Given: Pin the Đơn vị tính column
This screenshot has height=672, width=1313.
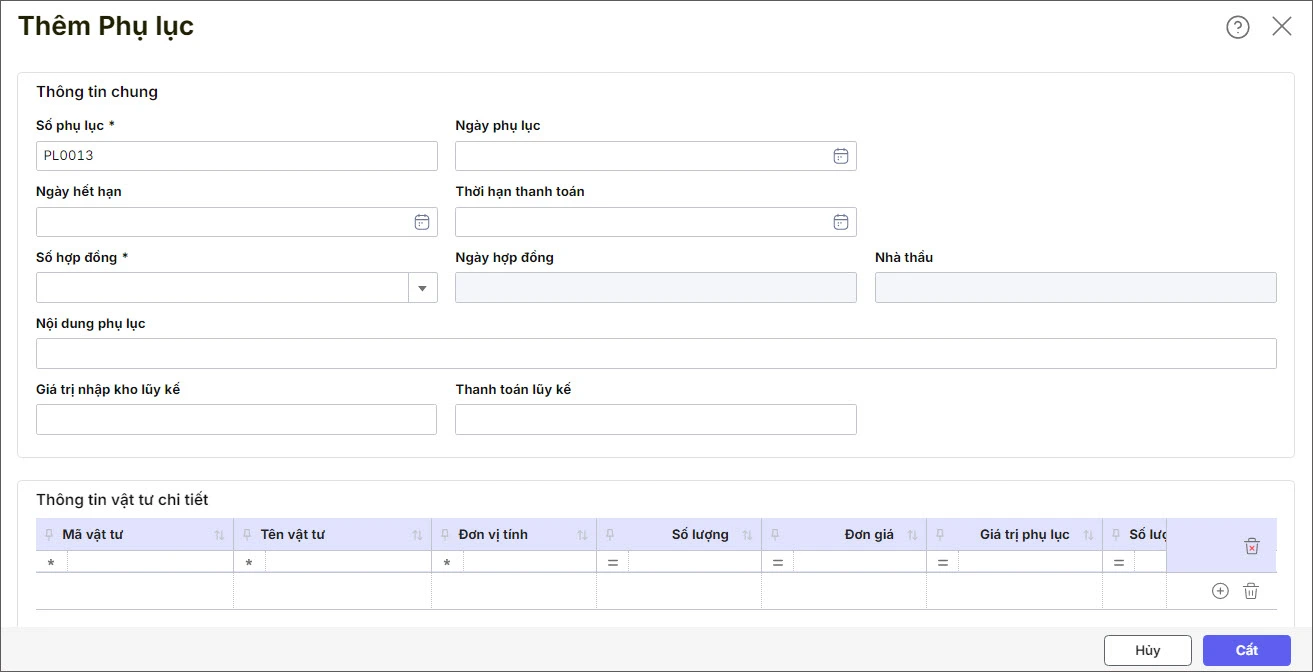Looking at the screenshot, I should (445, 535).
